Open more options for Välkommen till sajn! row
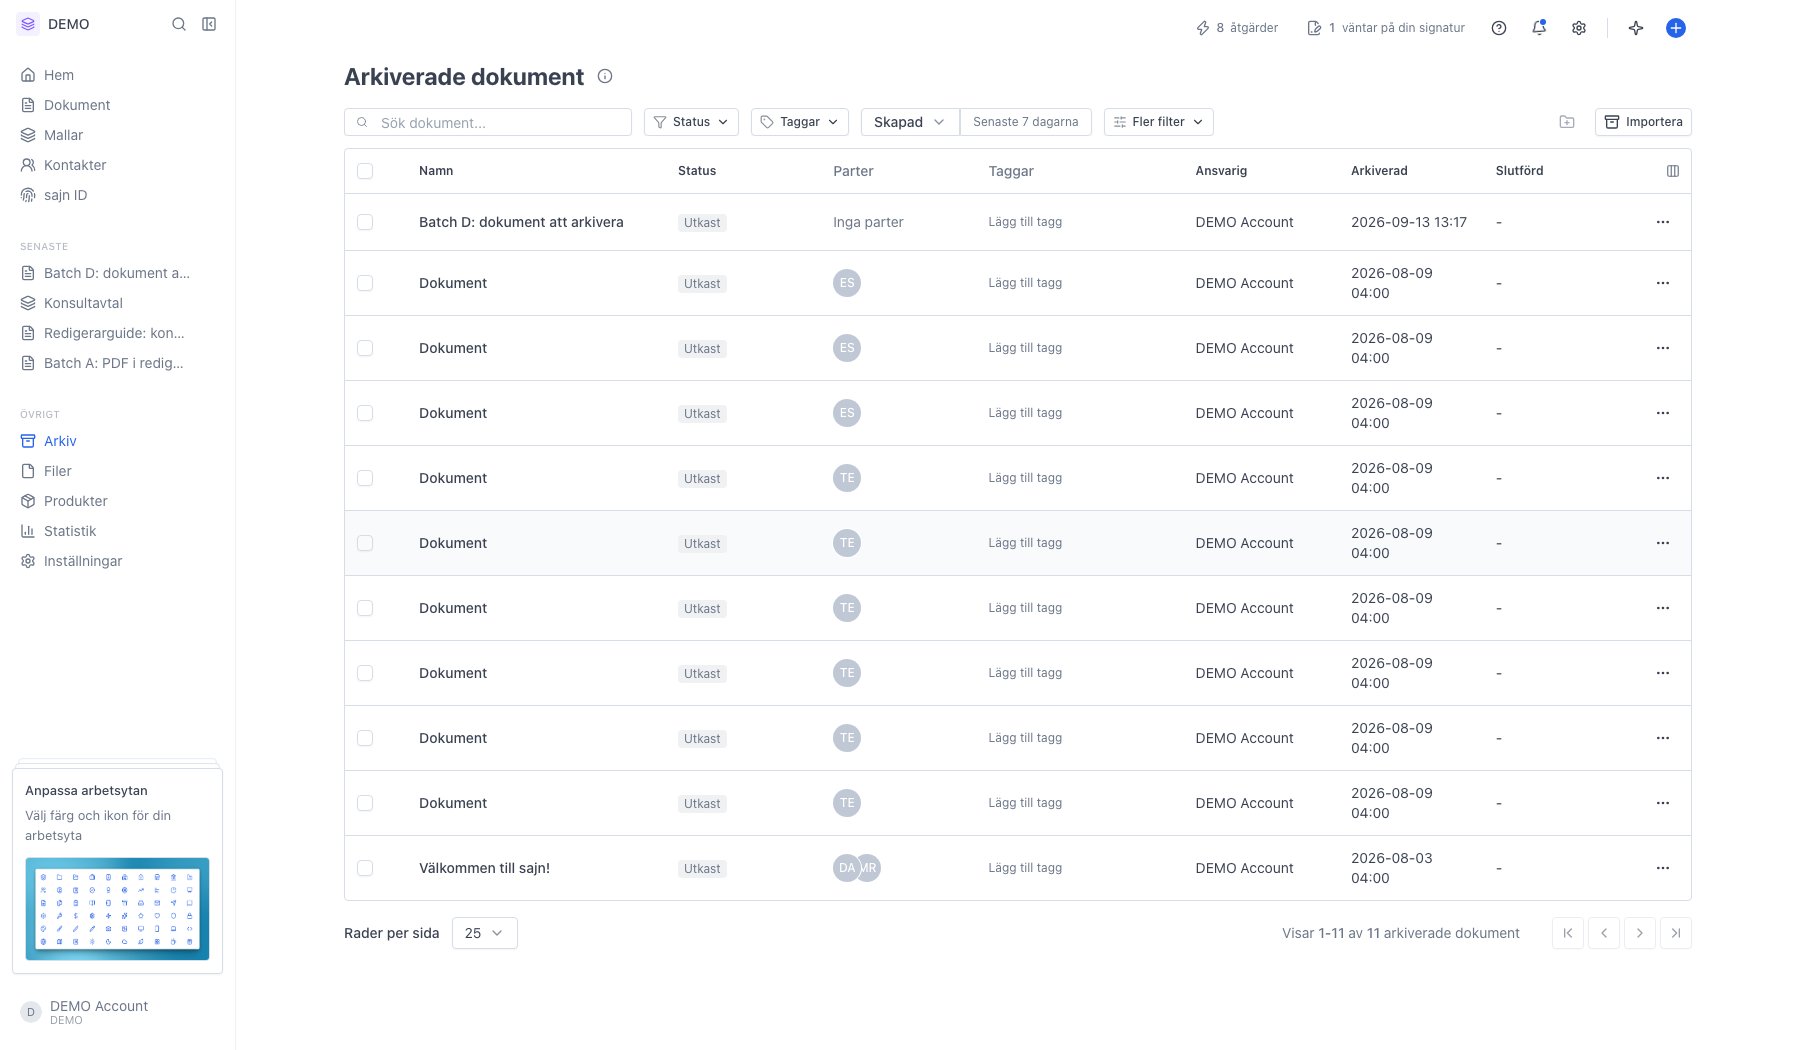Screen dimensions: 1800x1050 pos(1663,868)
